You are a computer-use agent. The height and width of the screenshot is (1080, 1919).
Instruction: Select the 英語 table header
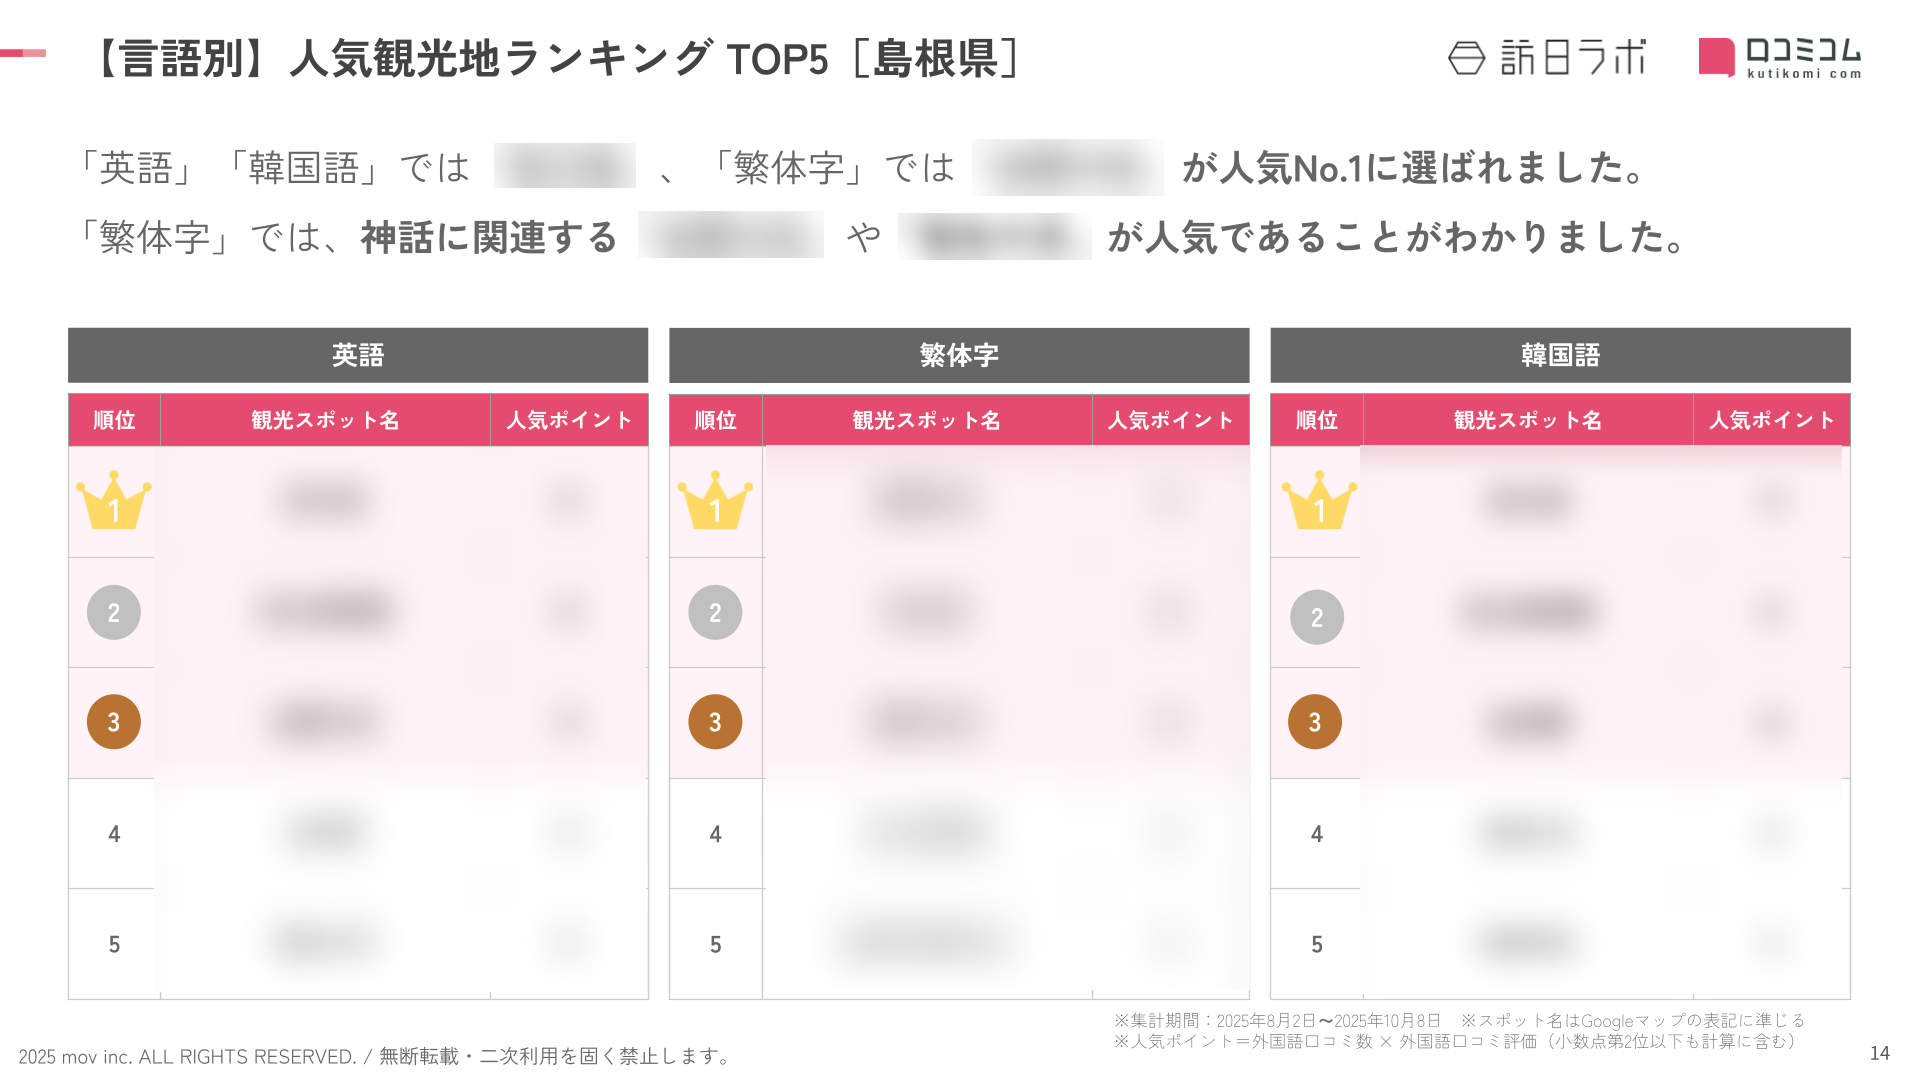358,355
